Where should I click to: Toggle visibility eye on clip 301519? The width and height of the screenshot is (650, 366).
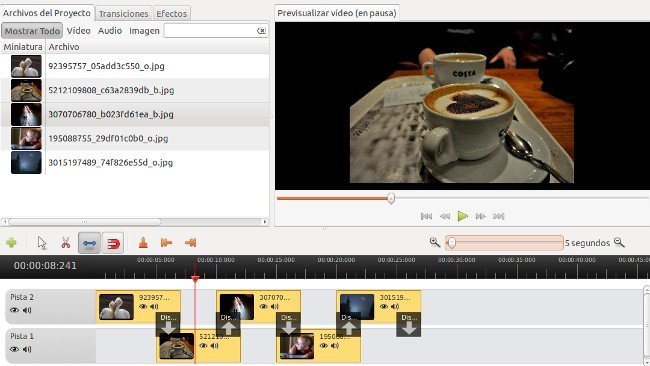click(384, 307)
